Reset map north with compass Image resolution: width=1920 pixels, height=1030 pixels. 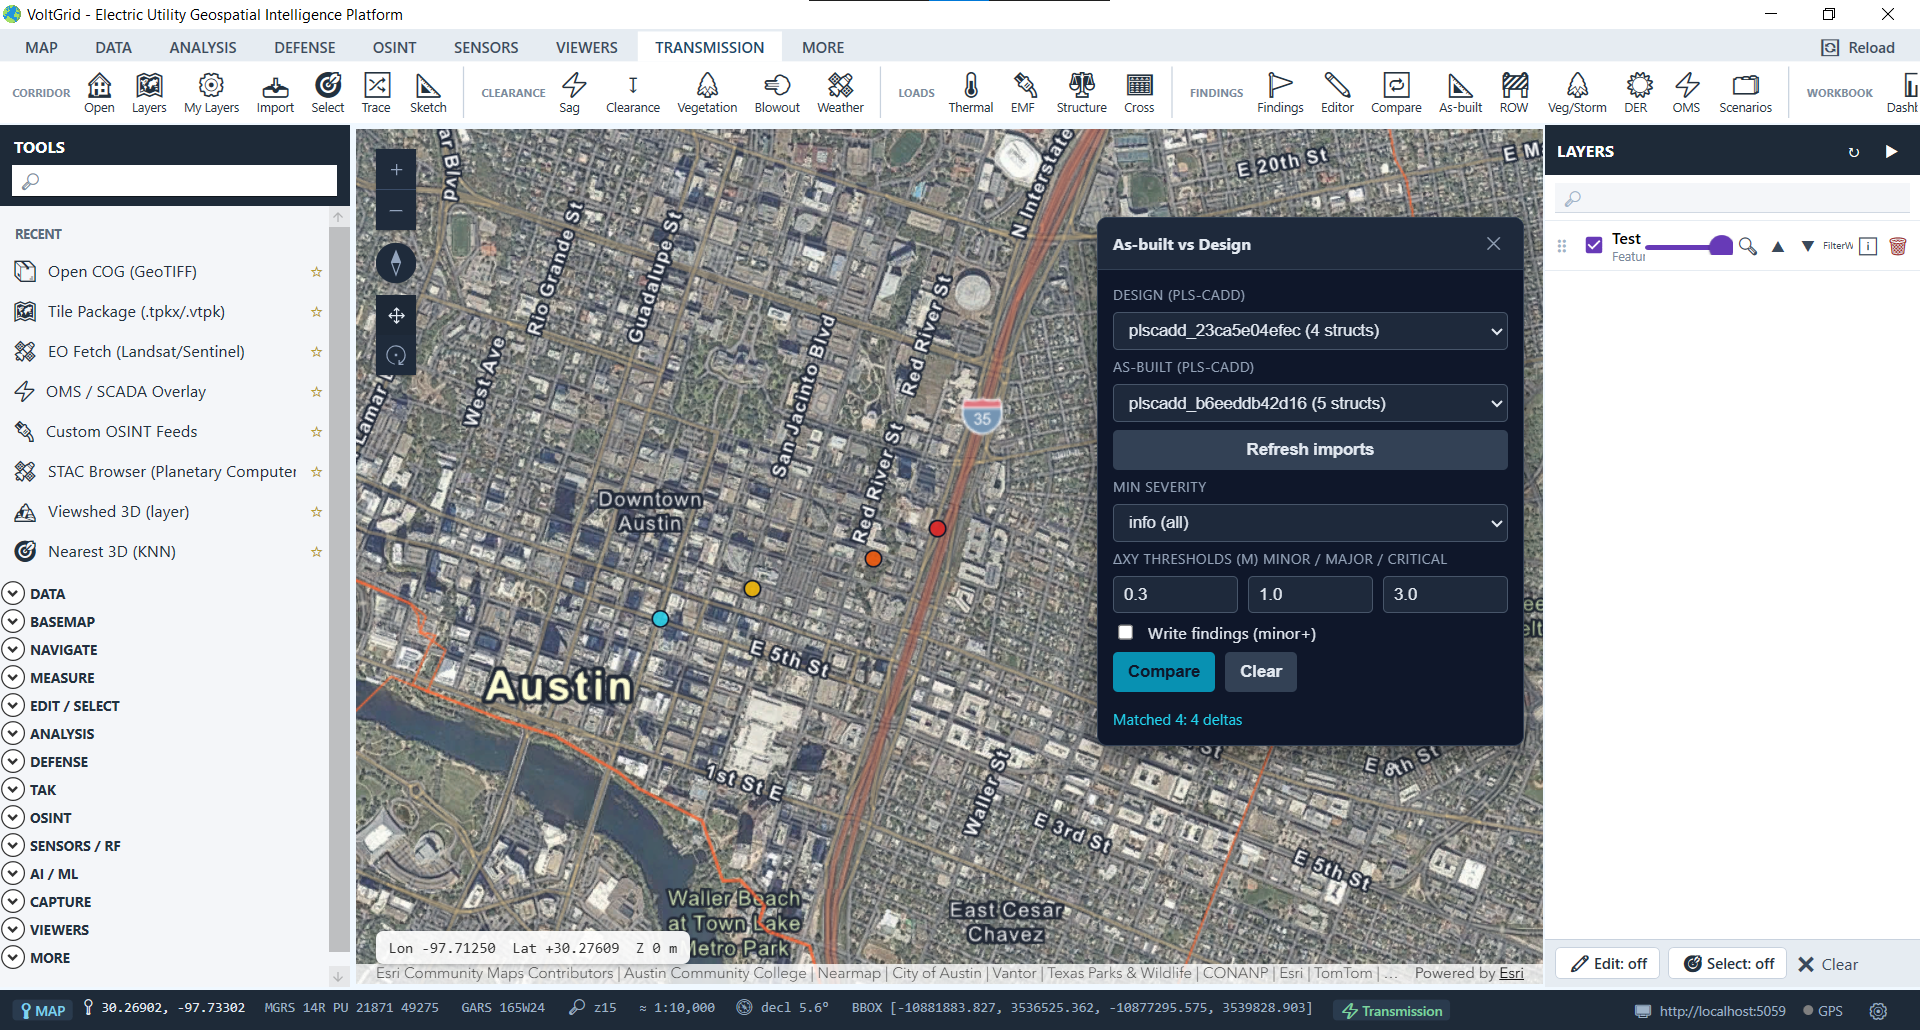[396, 263]
